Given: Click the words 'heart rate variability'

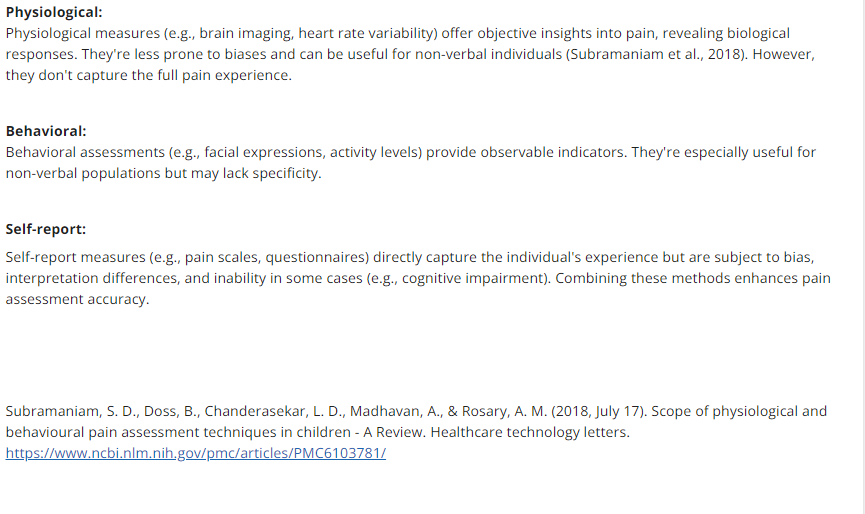Looking at the screenshot, I should point(366,33).
